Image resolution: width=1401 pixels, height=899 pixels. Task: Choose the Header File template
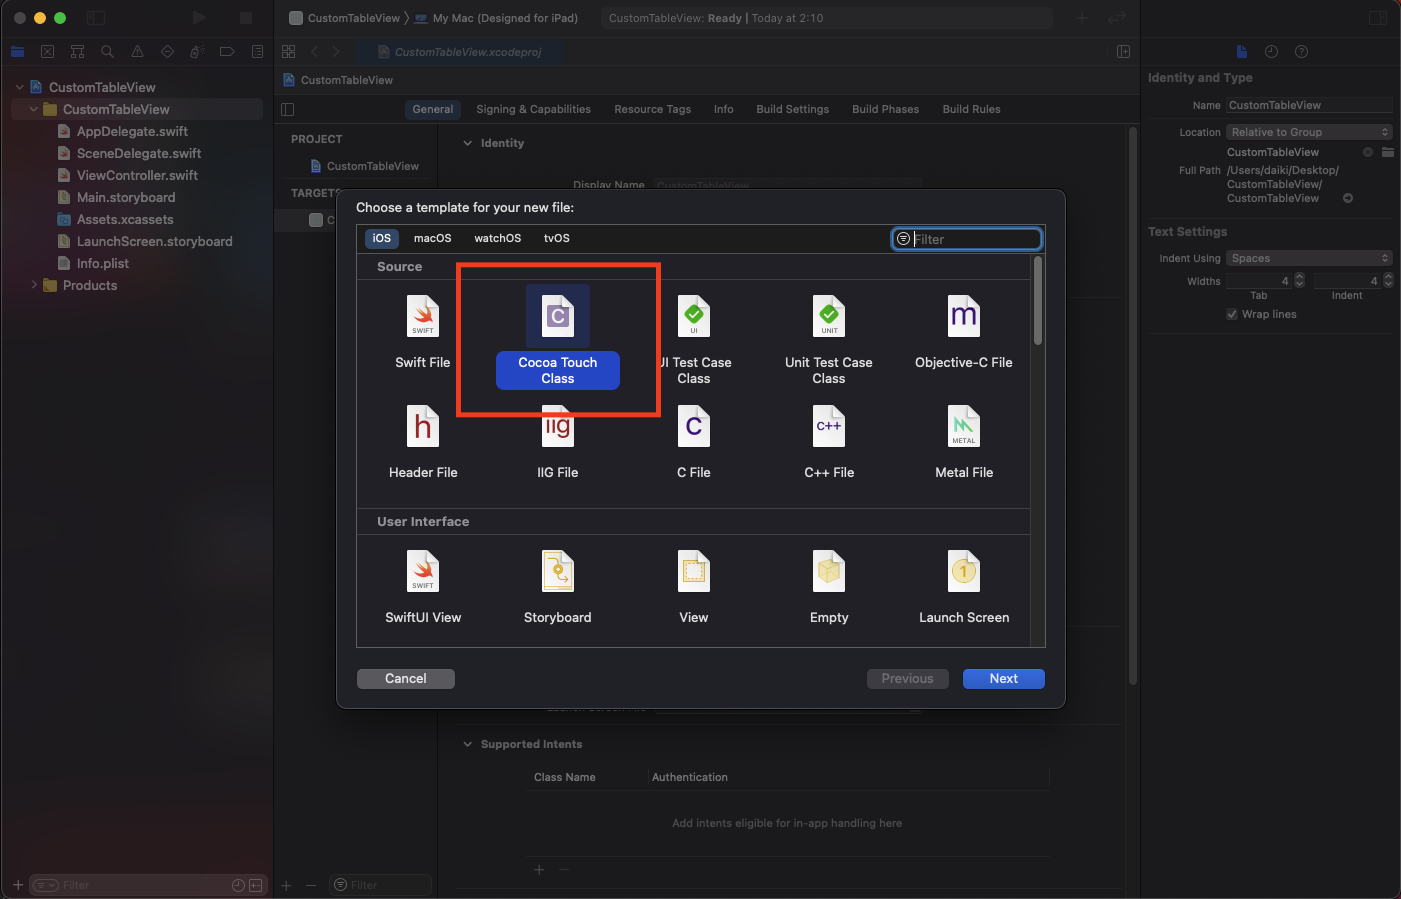tap(423, 443)
